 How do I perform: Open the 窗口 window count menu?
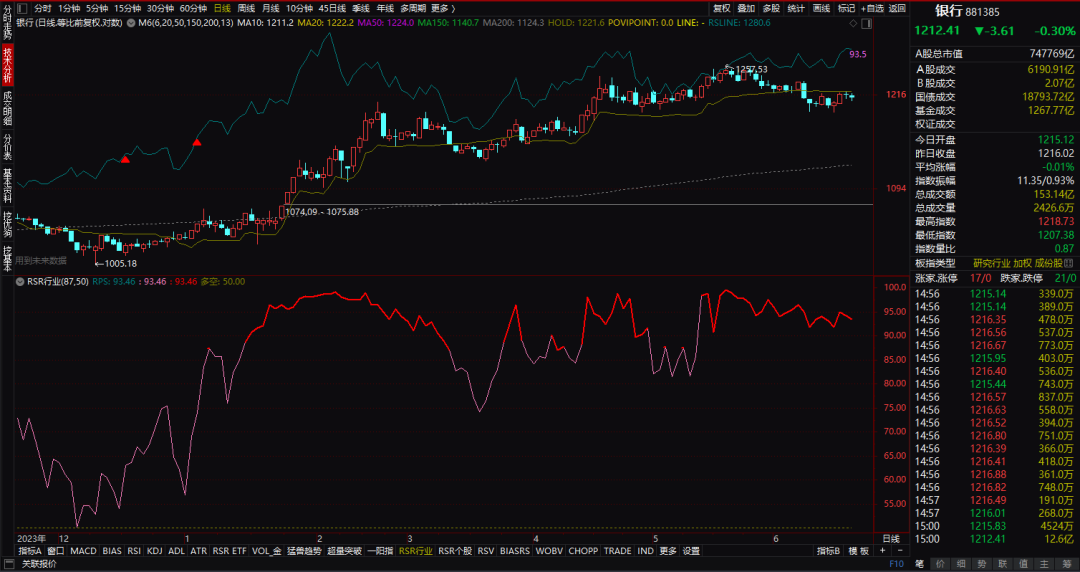coord(56,551)
